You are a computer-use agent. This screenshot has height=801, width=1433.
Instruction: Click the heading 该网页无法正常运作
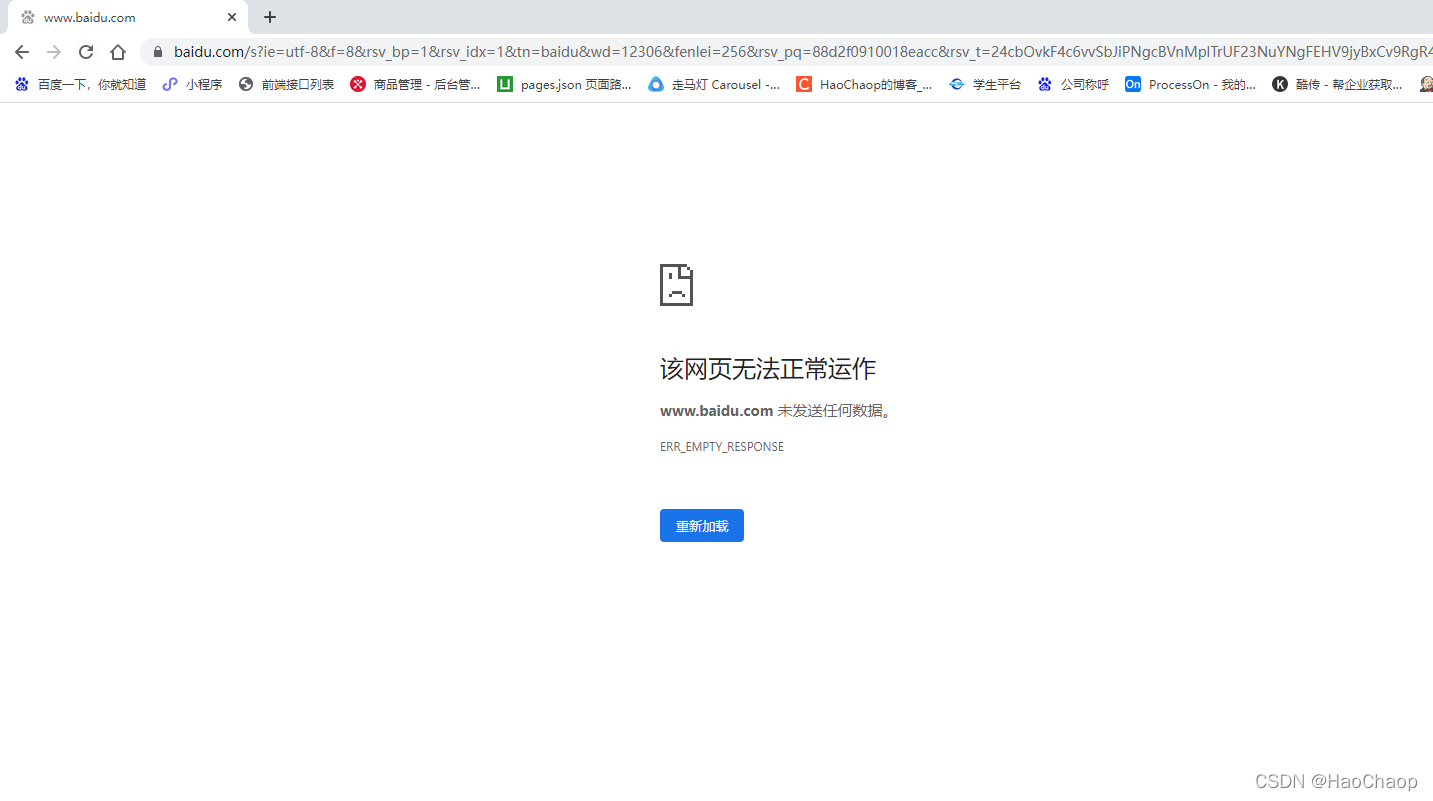pos(768,369)
